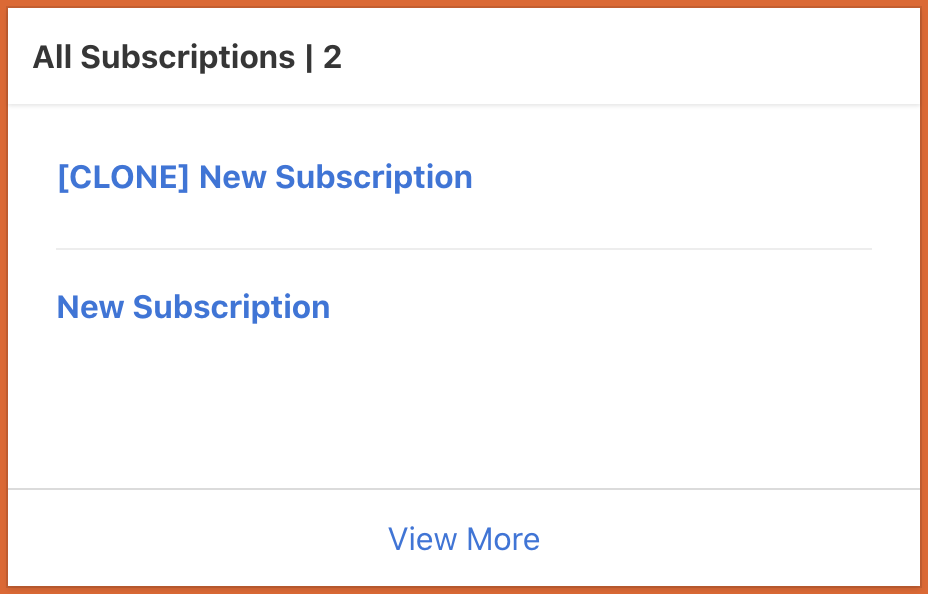Click the blank area under New Subscription
The height and width of the screenshot is (594, 928).
point(463,410)
